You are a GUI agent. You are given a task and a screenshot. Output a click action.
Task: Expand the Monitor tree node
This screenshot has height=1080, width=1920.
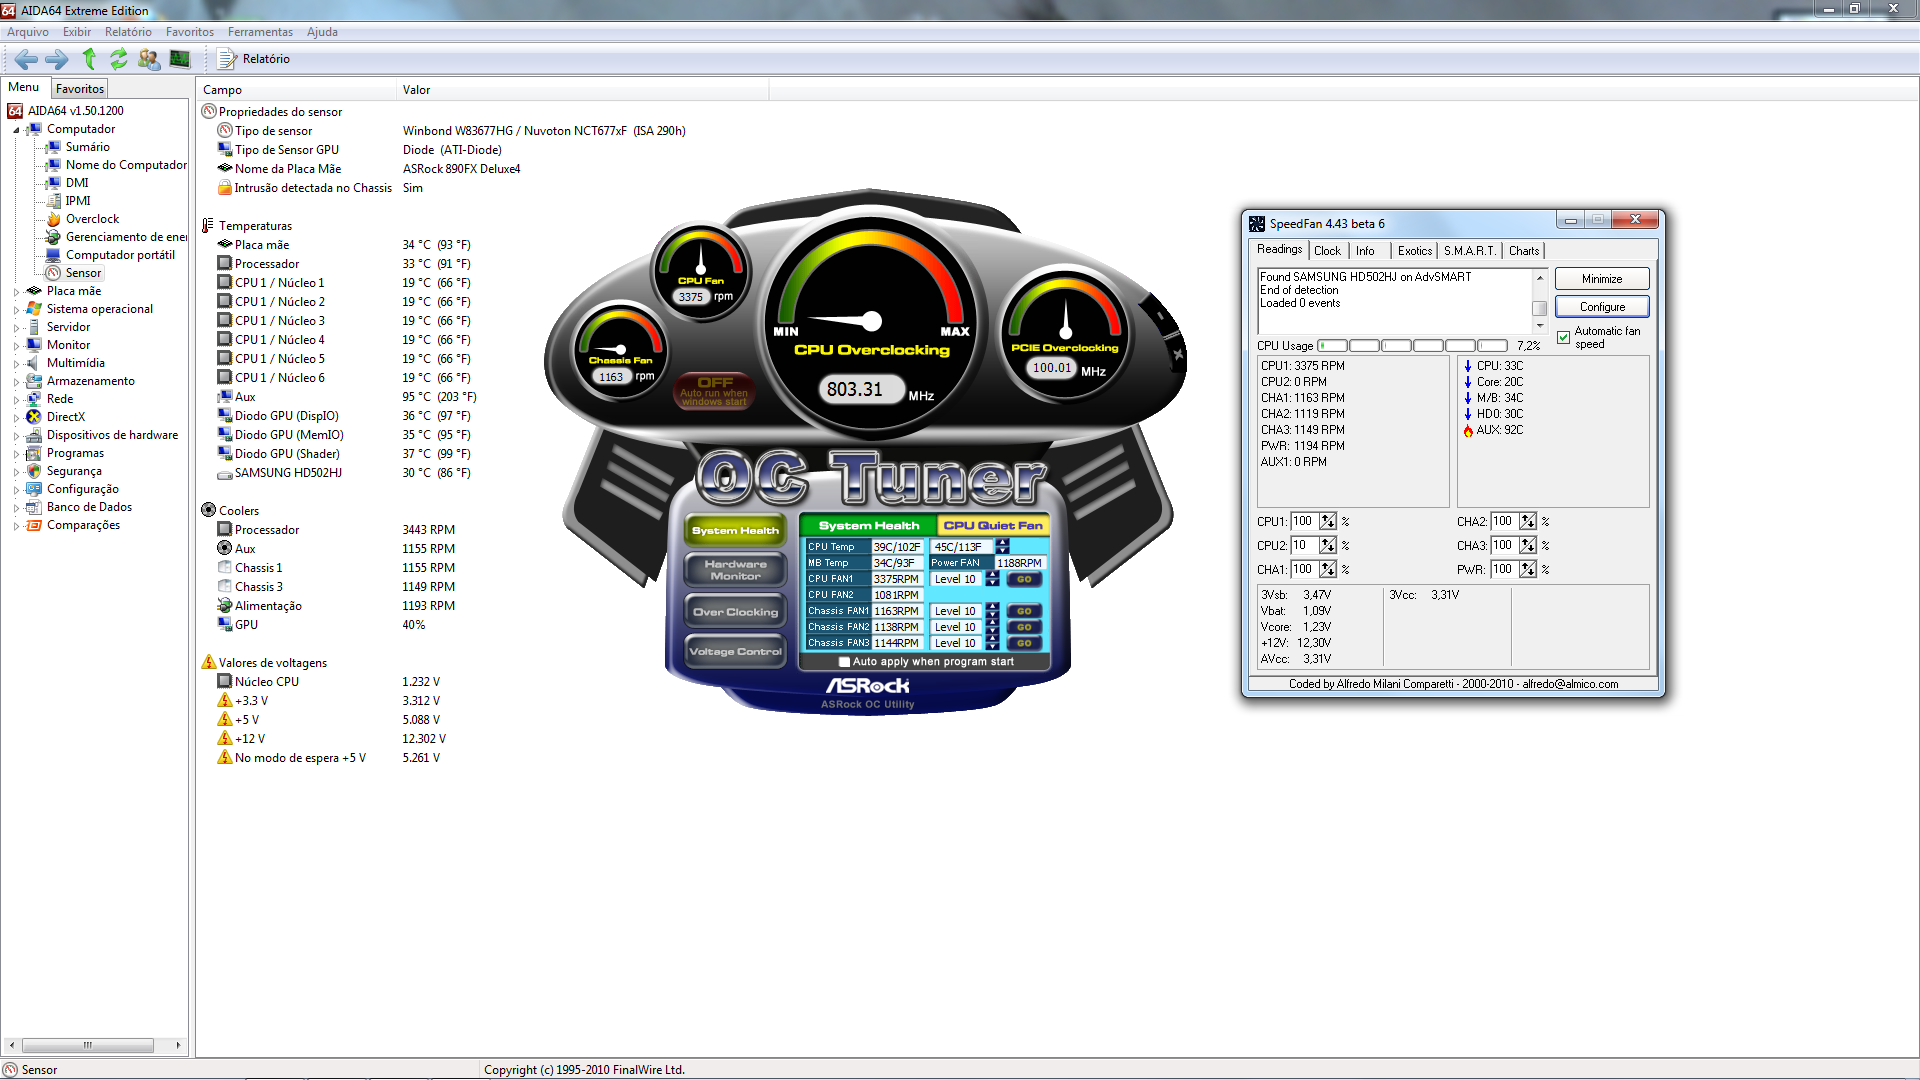point(16,346)
